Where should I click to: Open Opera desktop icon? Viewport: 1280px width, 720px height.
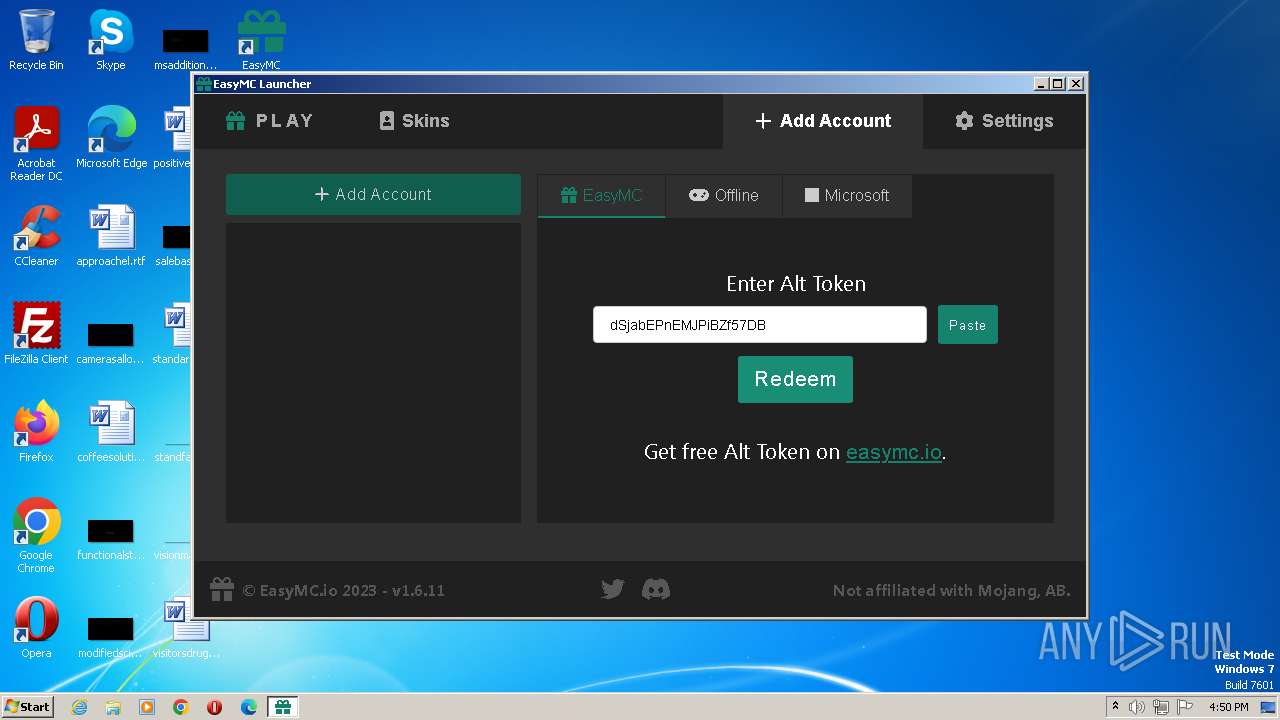click(36, 628)
